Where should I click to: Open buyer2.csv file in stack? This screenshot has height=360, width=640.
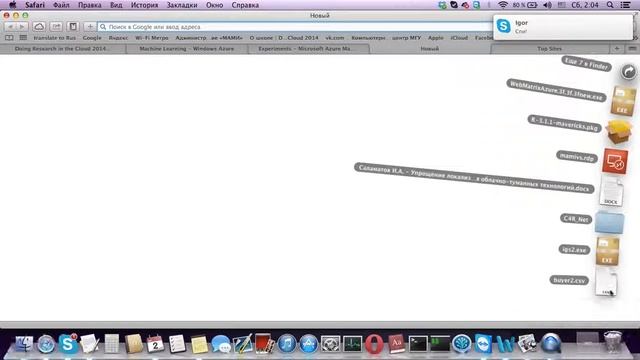tap(606, 281)
